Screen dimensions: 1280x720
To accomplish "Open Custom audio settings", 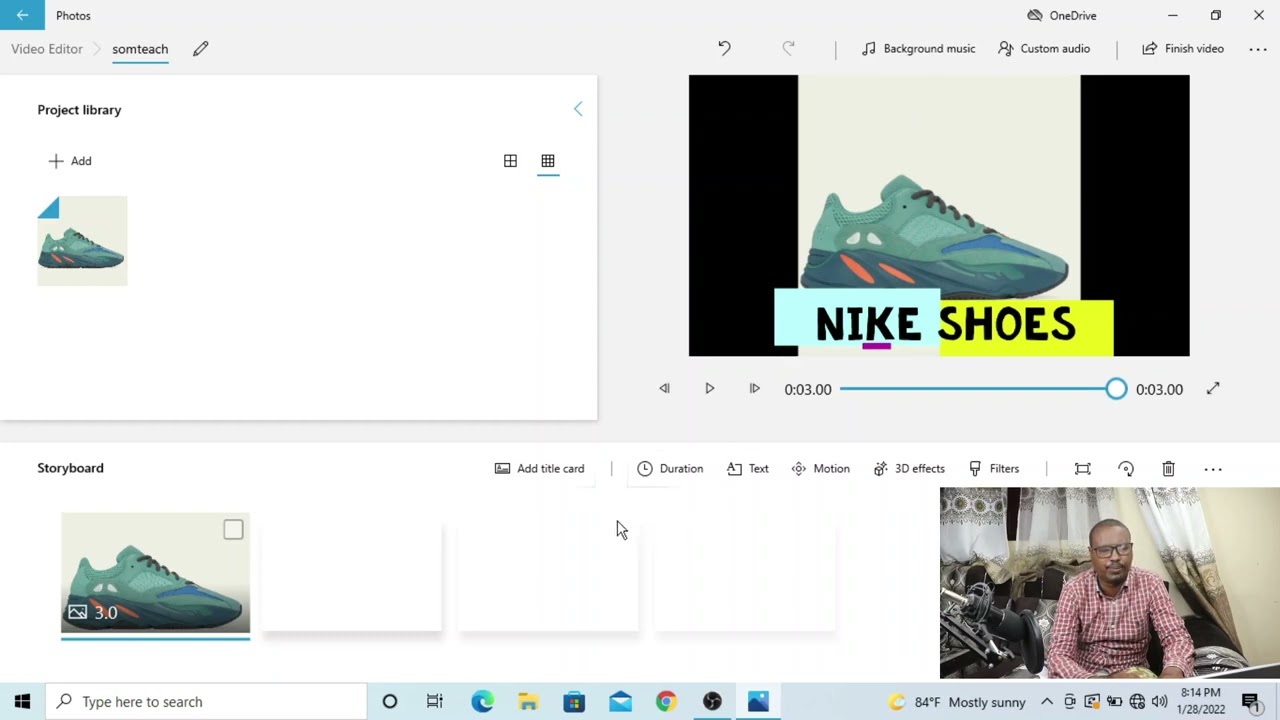I will click(x=1044, y=49).
